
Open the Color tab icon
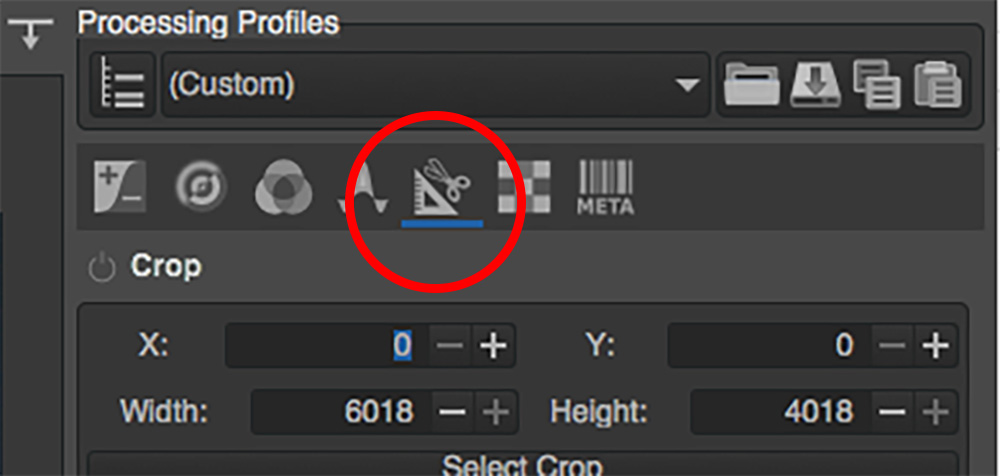tap(283, 187)
